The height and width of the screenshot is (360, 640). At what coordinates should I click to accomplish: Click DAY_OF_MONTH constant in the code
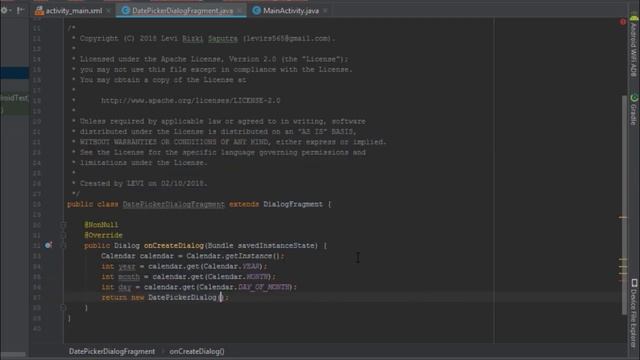point(264,287)
